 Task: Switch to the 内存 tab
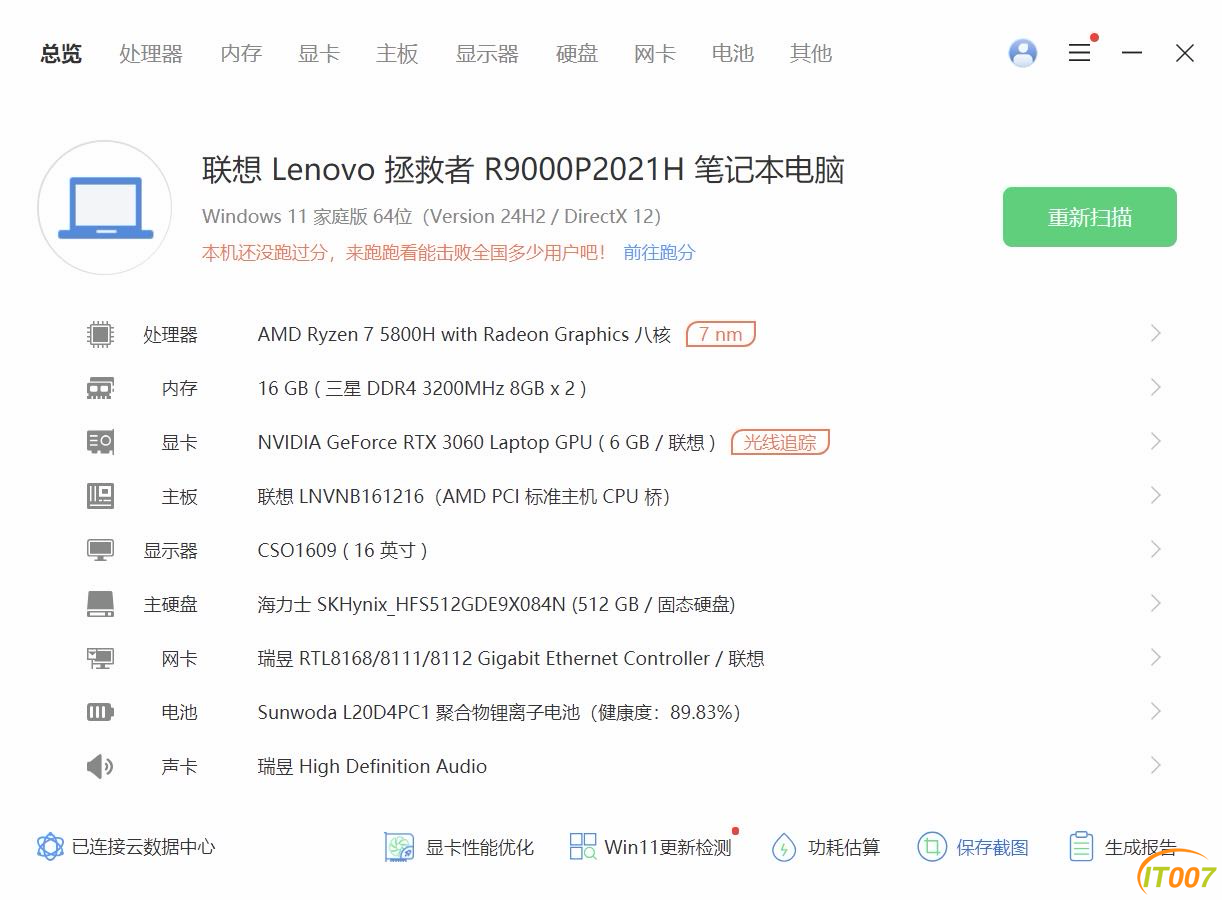click(241, 54)
